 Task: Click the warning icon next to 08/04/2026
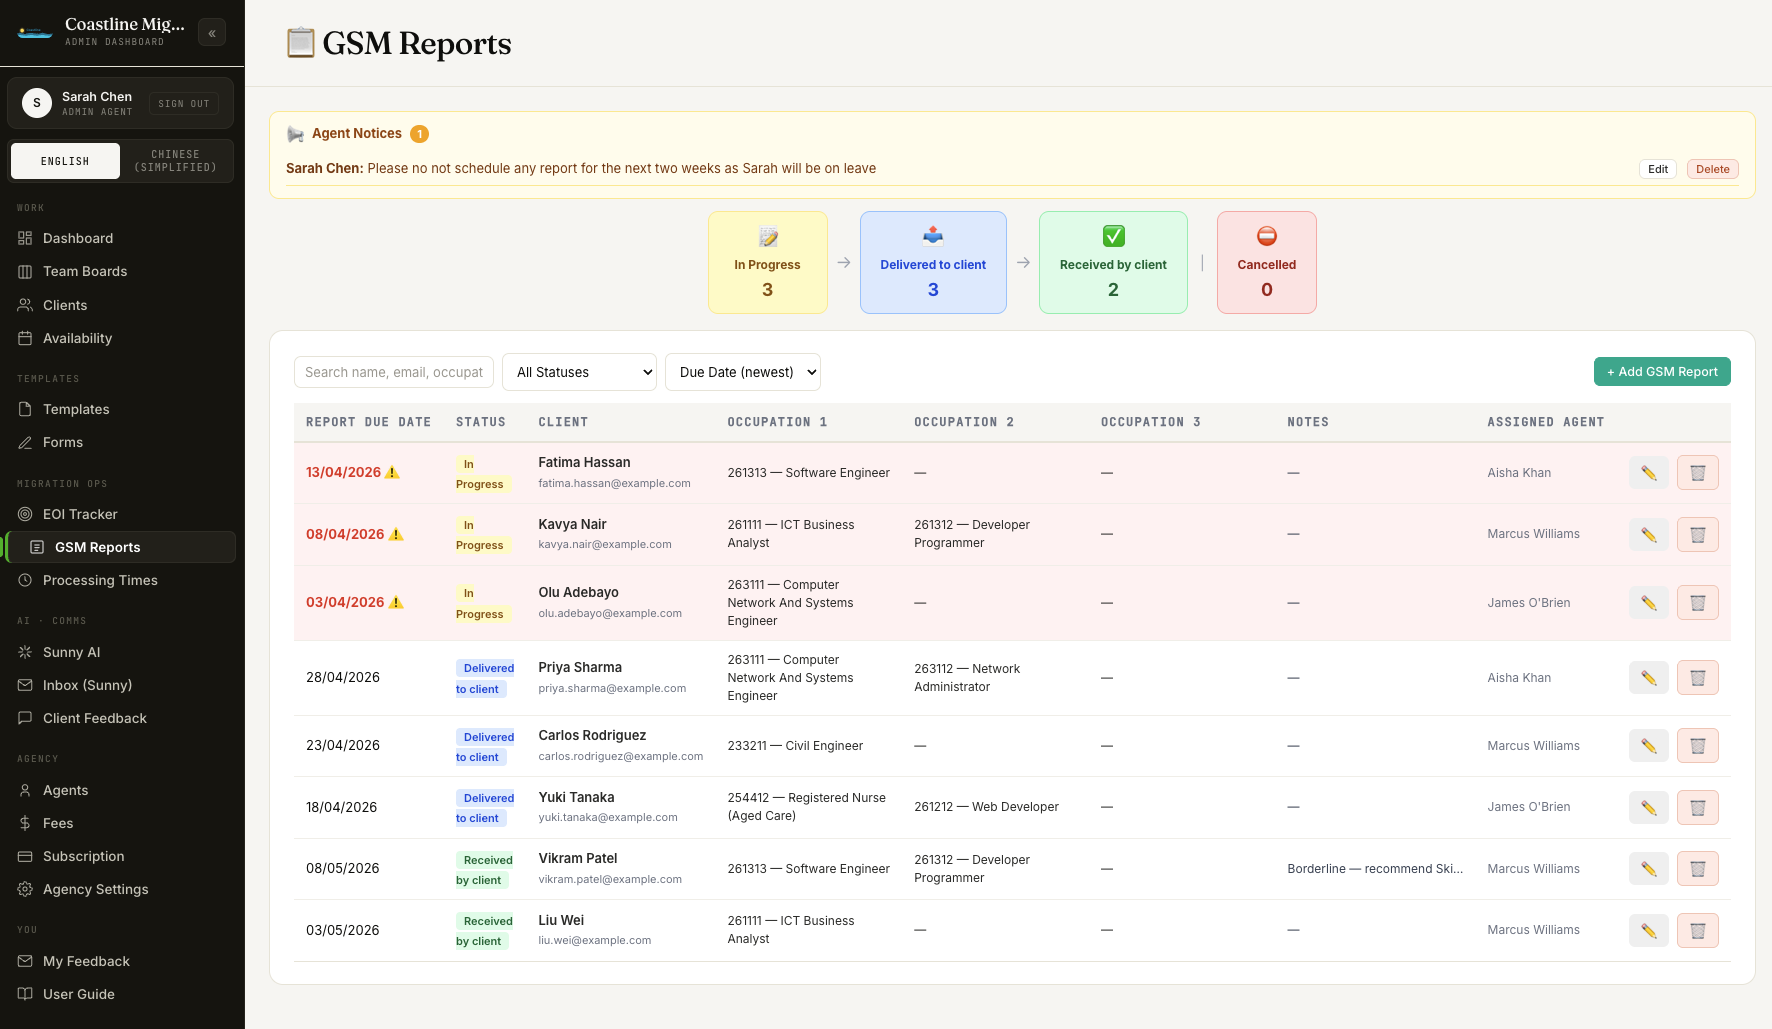[x=396, y=534]
